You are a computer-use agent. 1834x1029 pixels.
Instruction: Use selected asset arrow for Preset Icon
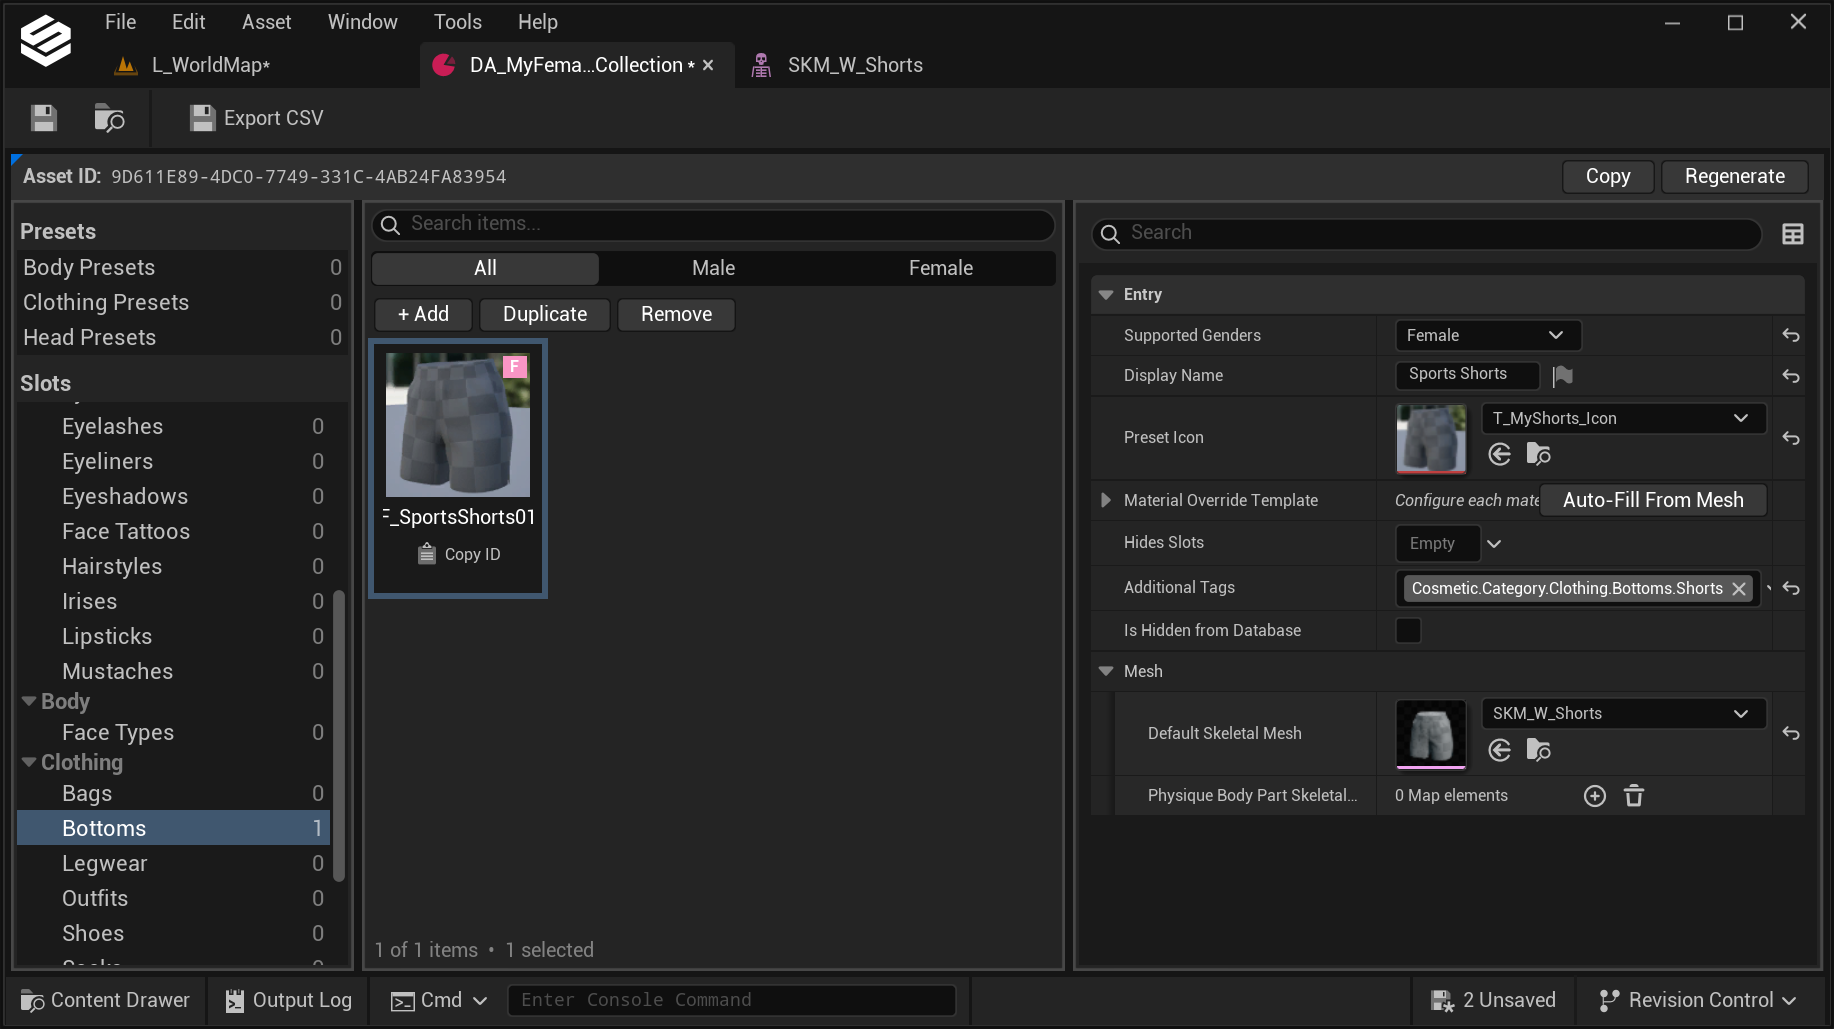[x=1499, y=455]
